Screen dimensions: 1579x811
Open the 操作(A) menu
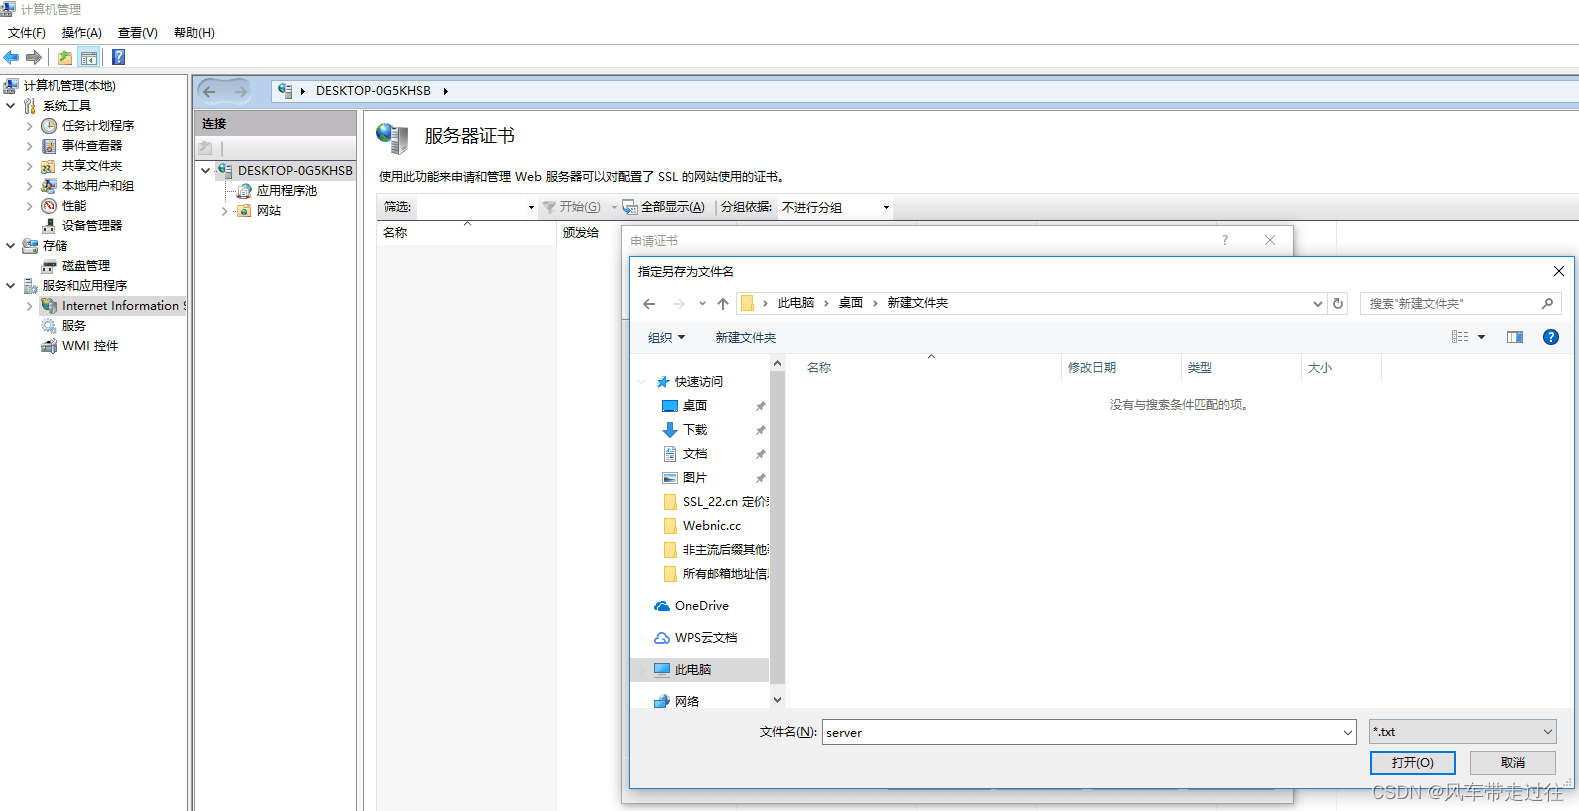pyautogui.click(x=81, y=33)
